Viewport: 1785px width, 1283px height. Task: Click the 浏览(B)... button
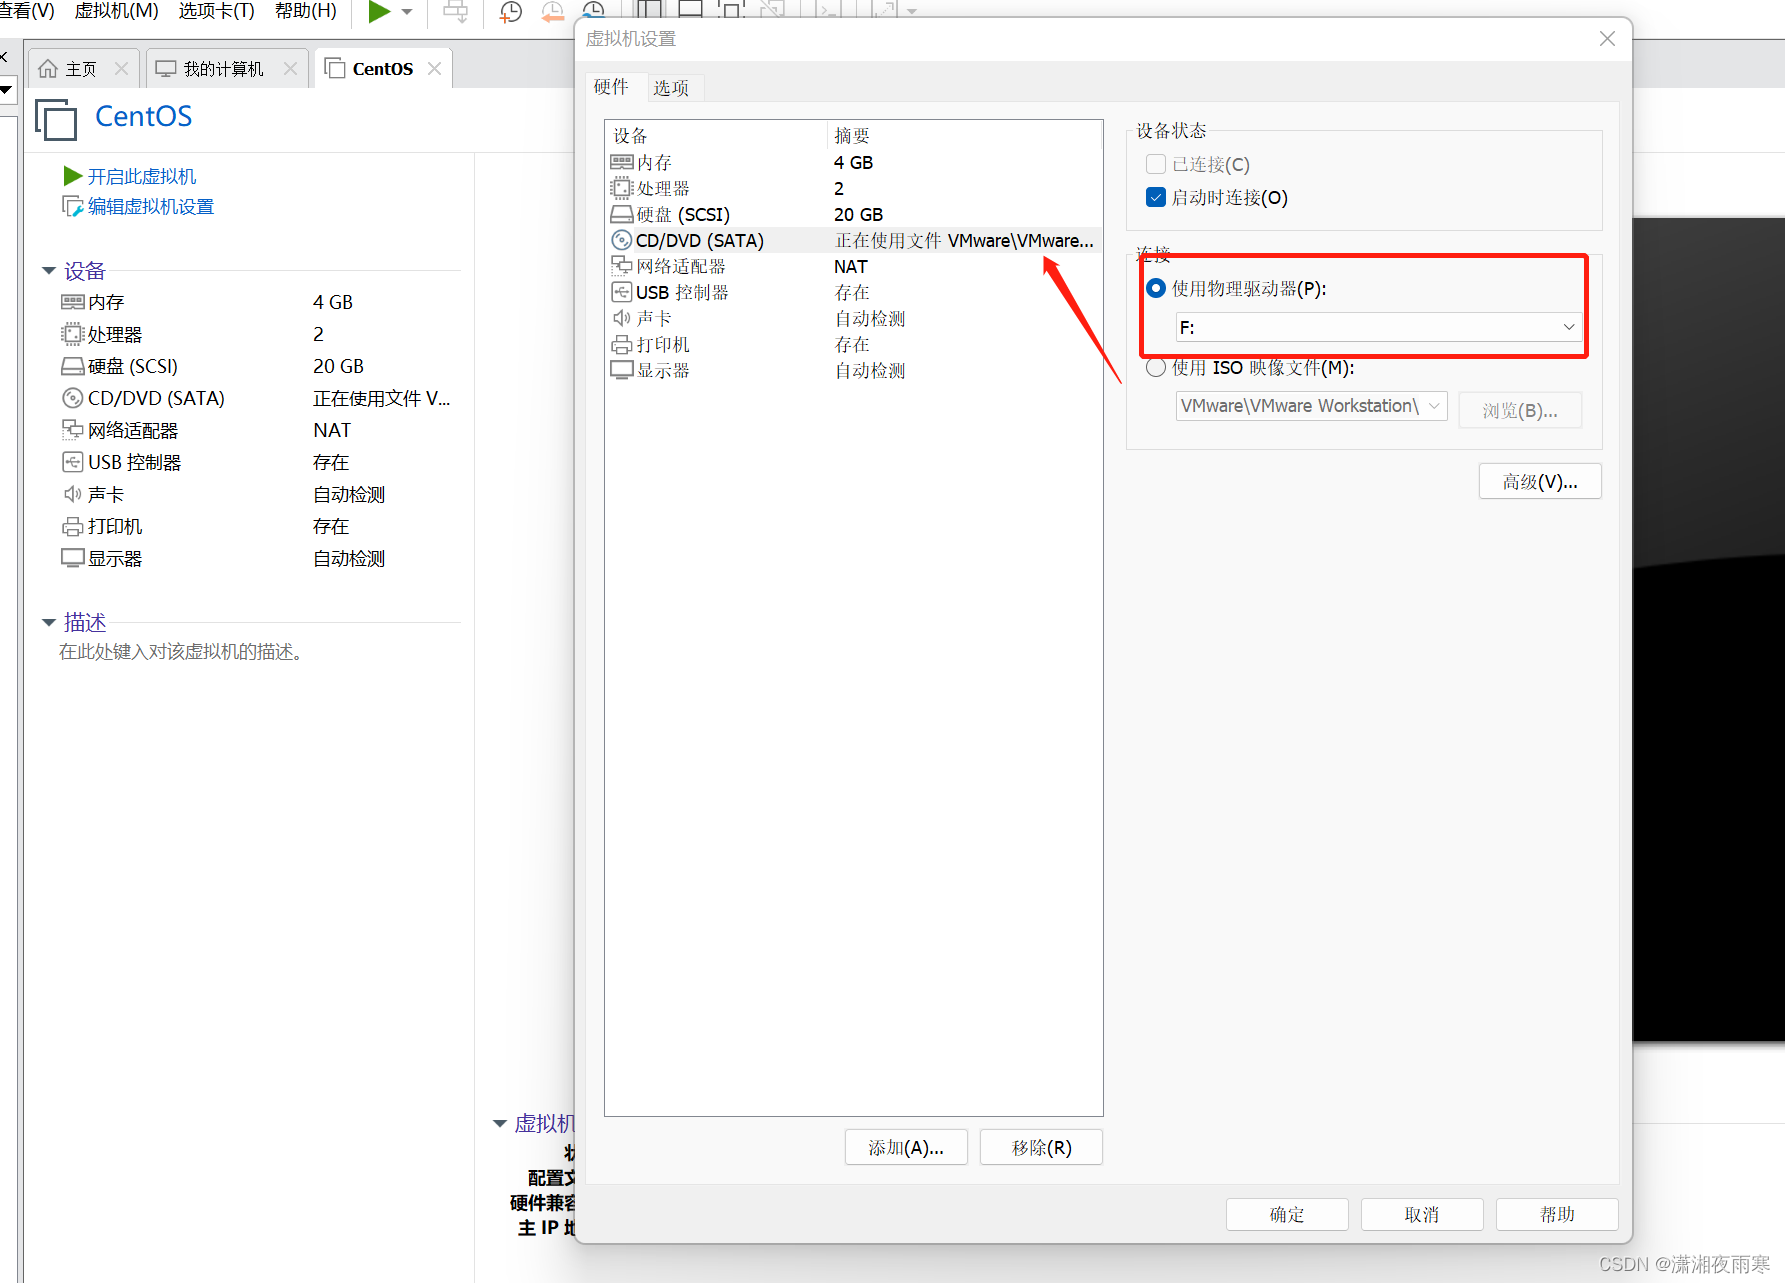(1520, 410)
